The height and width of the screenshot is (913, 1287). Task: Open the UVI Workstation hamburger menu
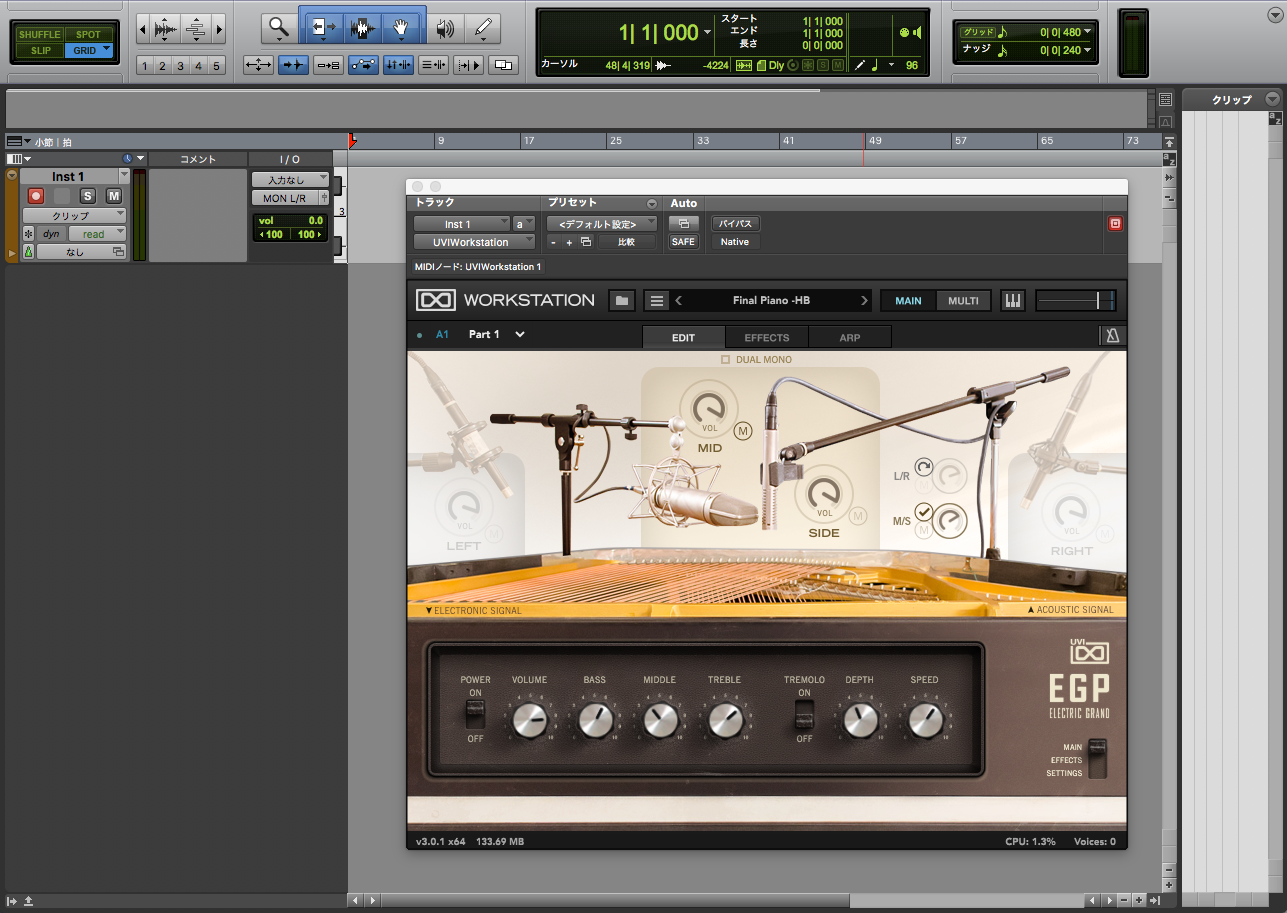pyautogui.click(x=656, y=300)
